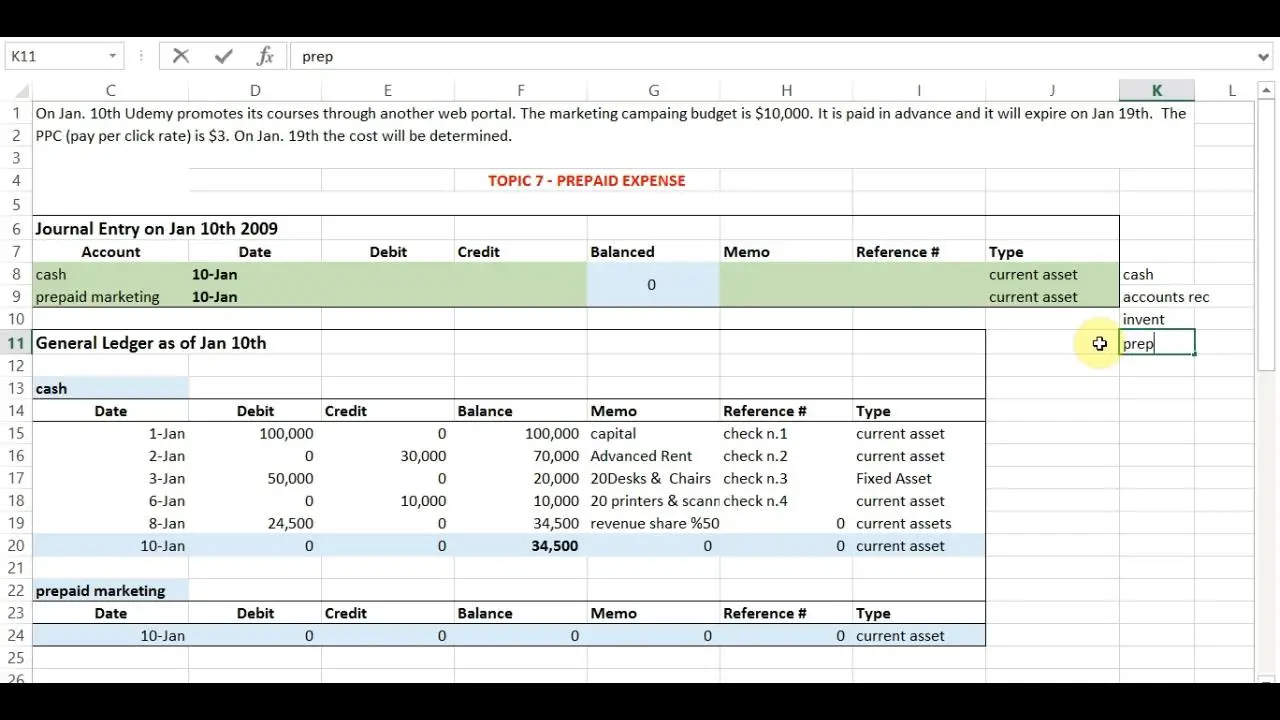Select the 24,500 debit on 8-Jan
1280x720 pixels.
point(255,524)
